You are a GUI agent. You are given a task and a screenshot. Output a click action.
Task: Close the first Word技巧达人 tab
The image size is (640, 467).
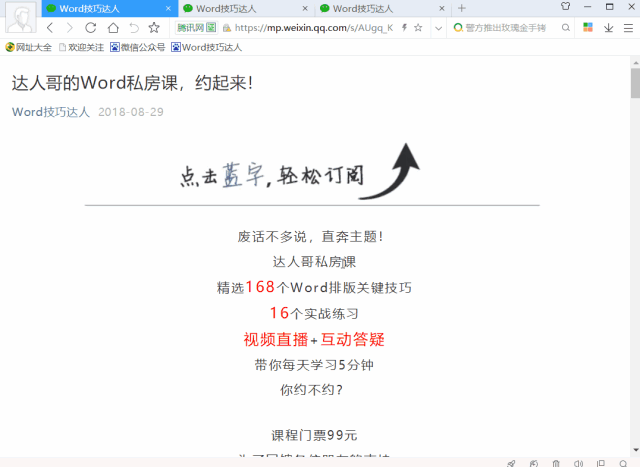point(168,9)
